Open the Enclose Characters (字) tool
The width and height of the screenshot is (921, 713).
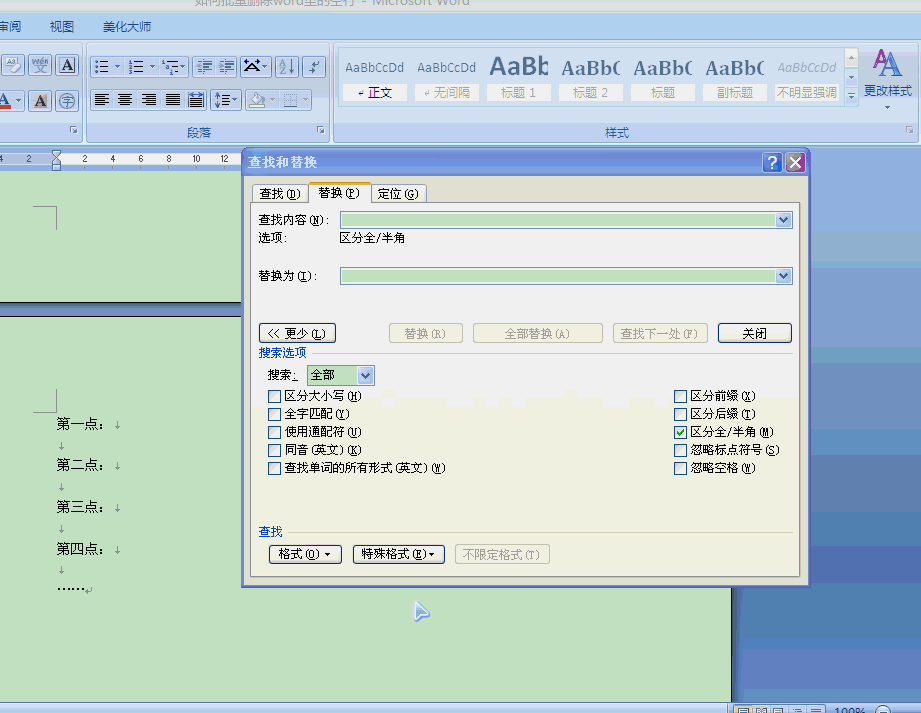[68, 100]
